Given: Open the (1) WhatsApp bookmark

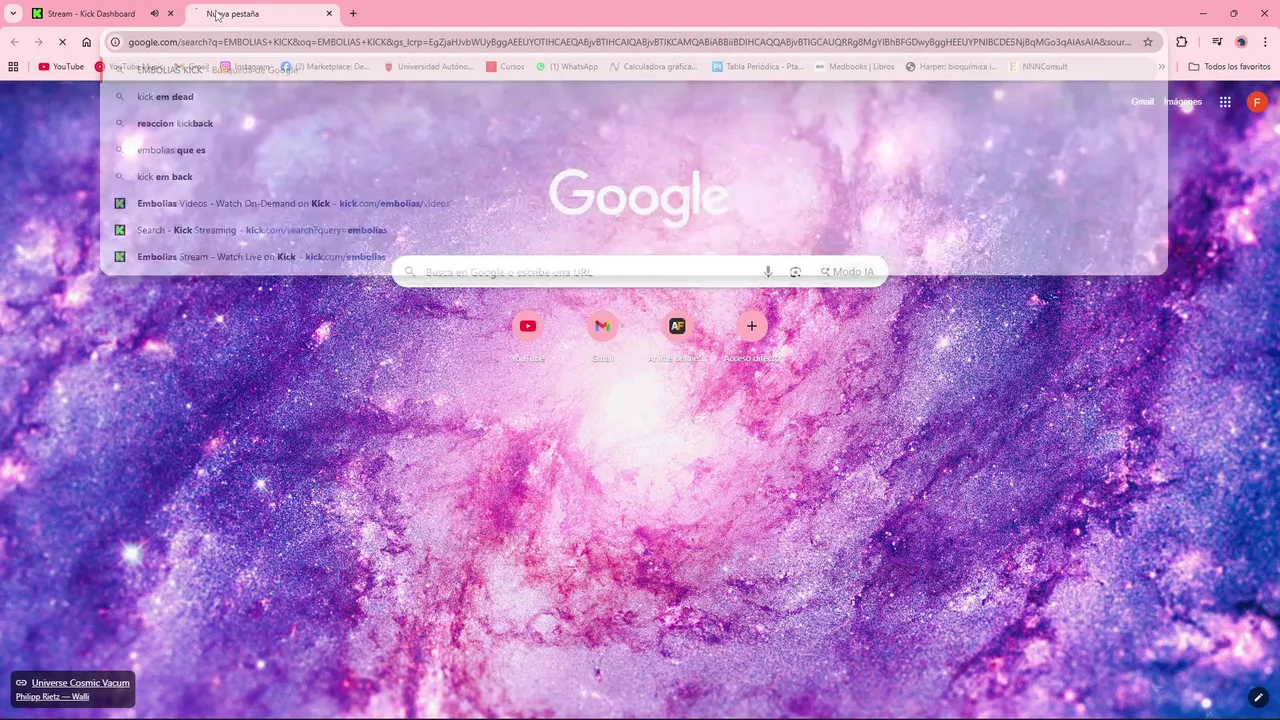Looking at the screenshot, I should click(567, 67).
